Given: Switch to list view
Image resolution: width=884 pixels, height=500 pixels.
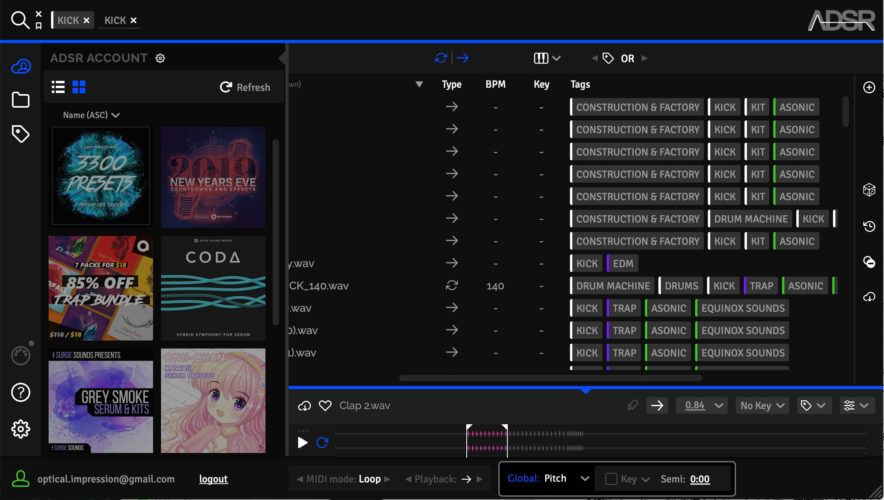Looking at the screenshot, I should (x=58, y=87).
